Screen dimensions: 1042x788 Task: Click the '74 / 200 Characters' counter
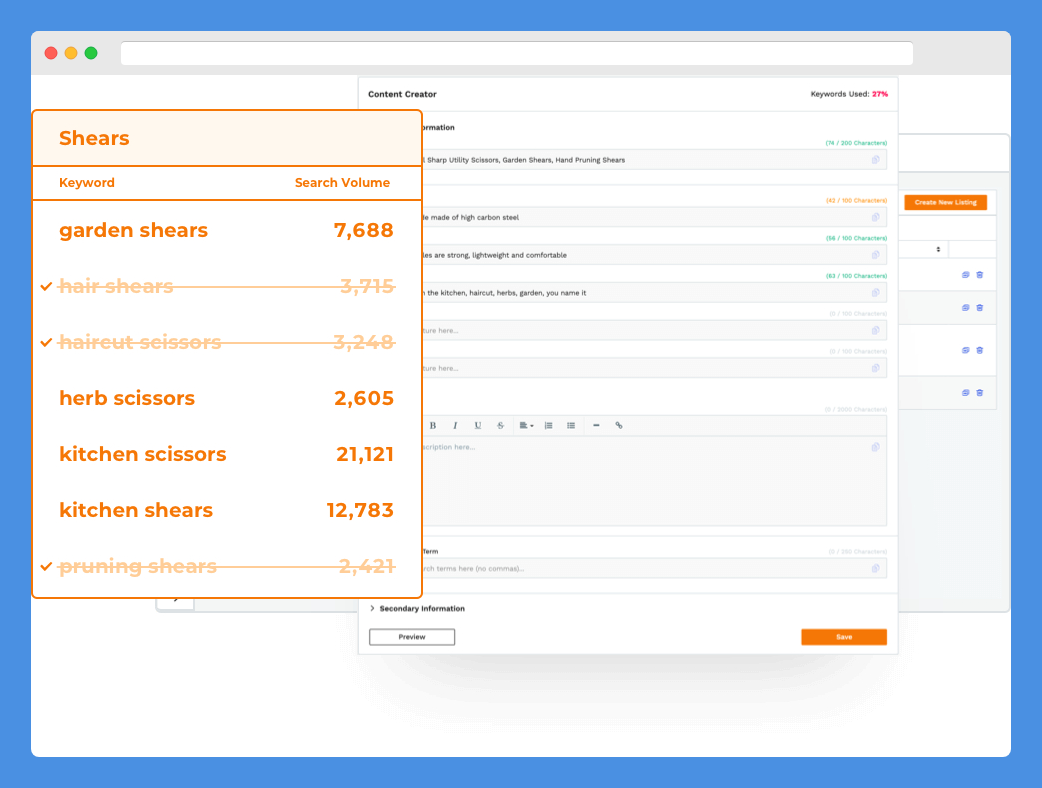pyautogui.click(x=856, y=143)
